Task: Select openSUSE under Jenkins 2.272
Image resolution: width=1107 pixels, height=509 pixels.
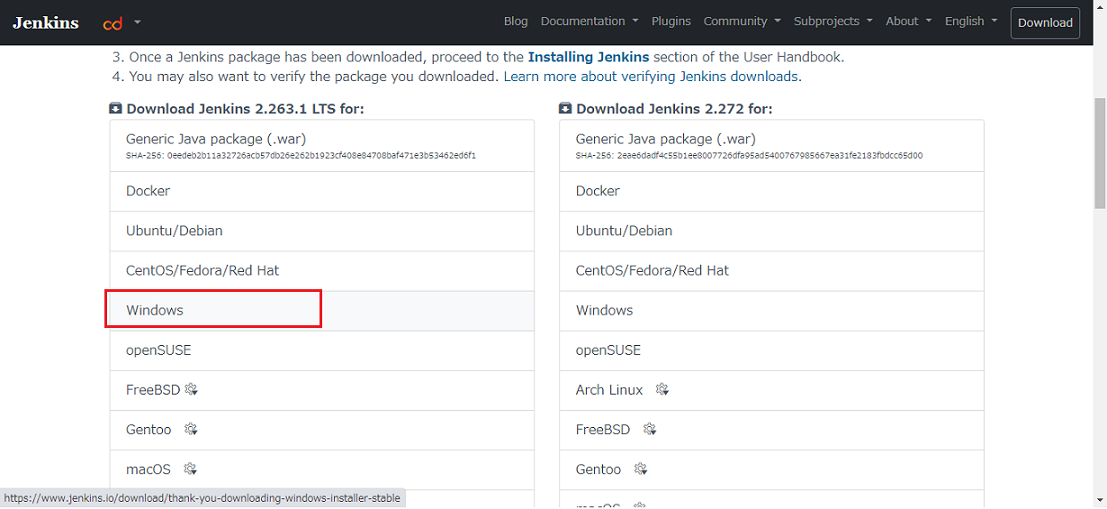Action: [772, 350]
